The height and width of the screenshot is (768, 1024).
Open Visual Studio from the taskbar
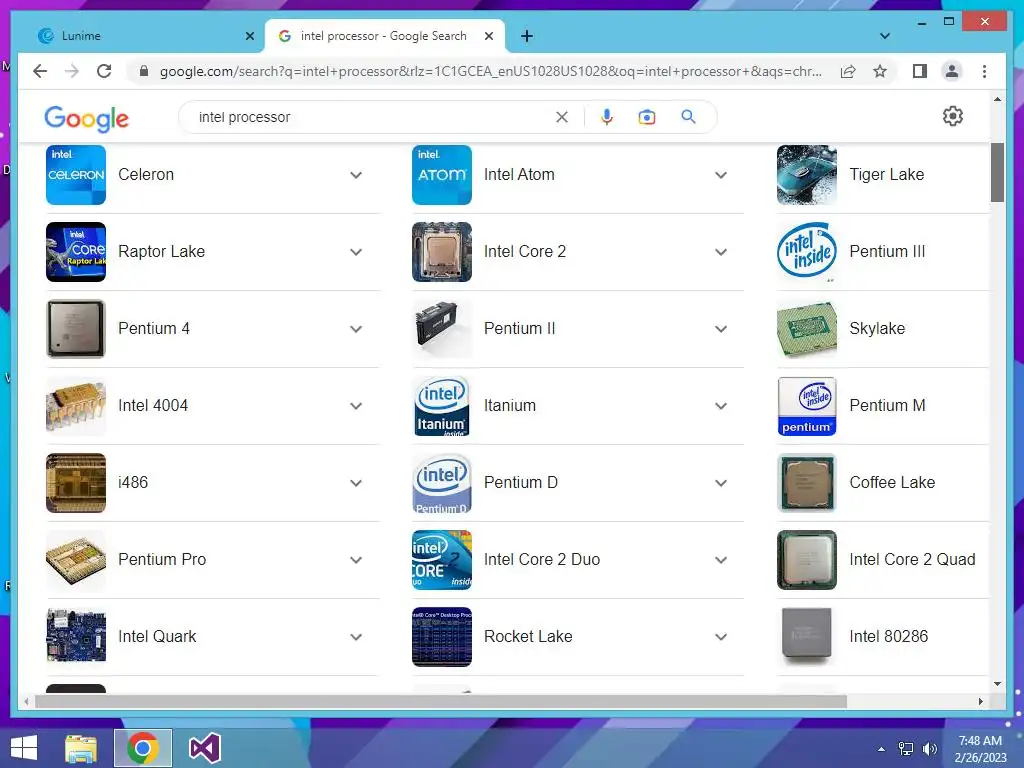coord(204,748)
